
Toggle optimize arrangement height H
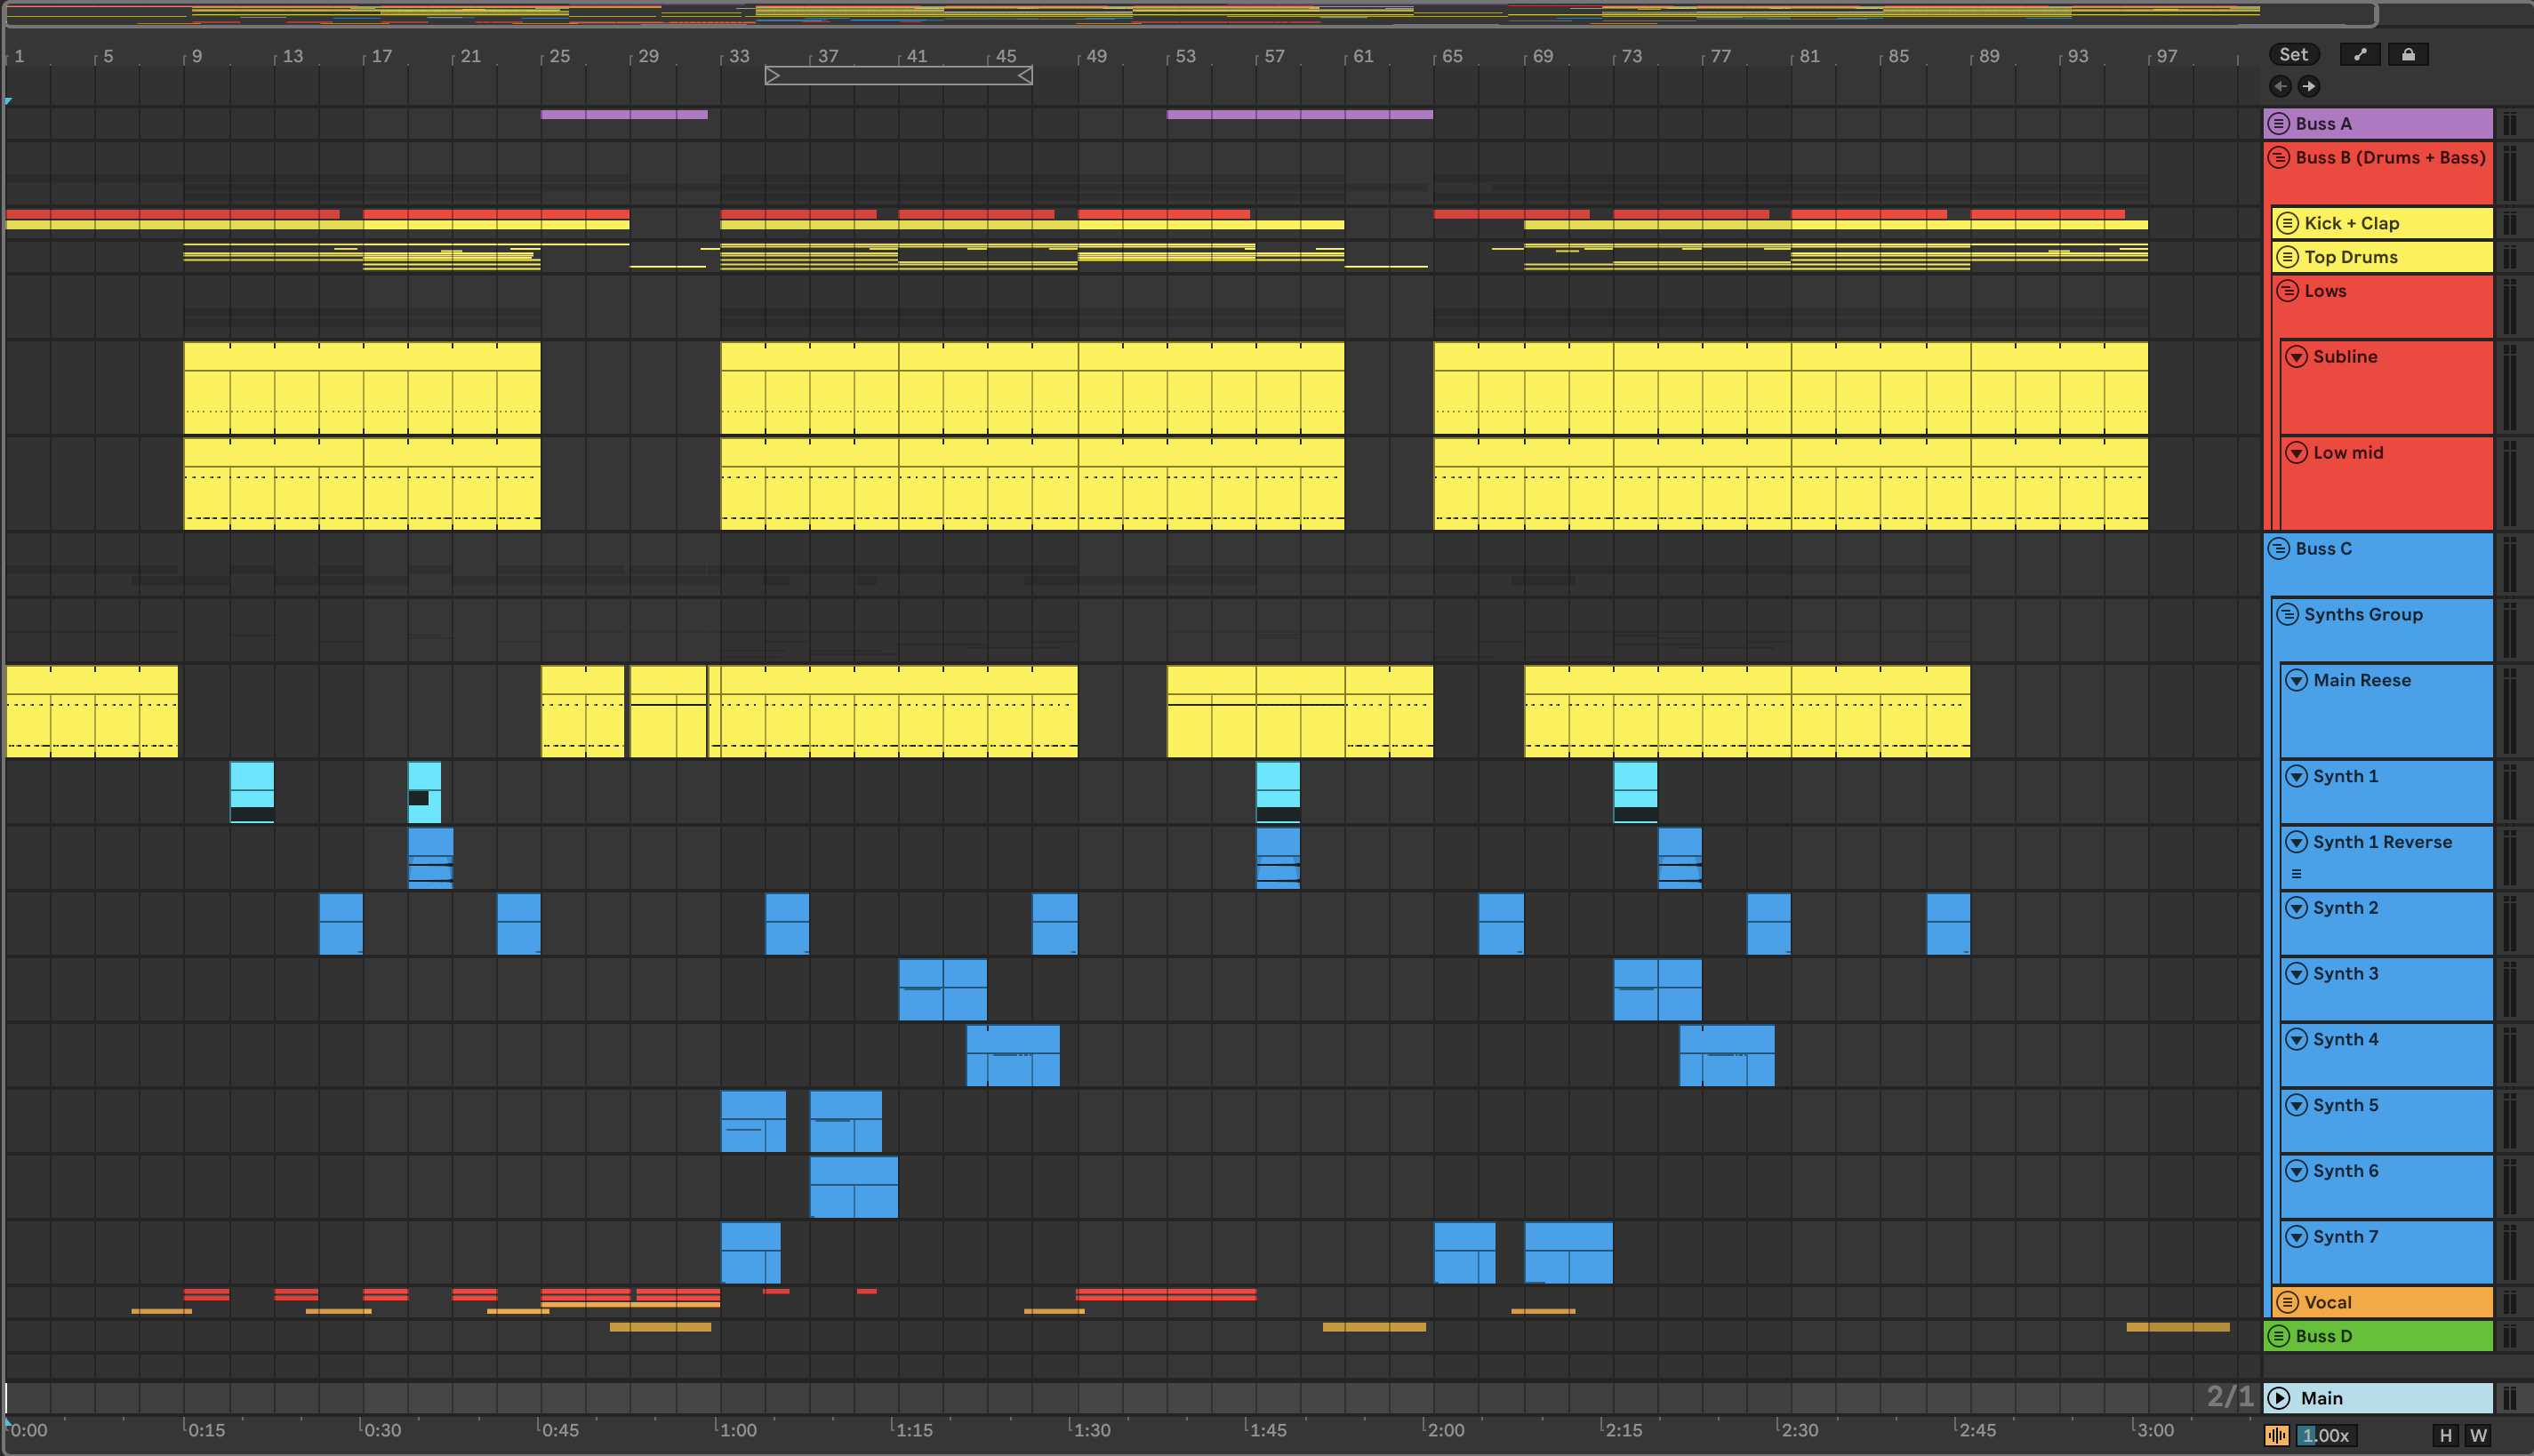coord(2446,1436)
